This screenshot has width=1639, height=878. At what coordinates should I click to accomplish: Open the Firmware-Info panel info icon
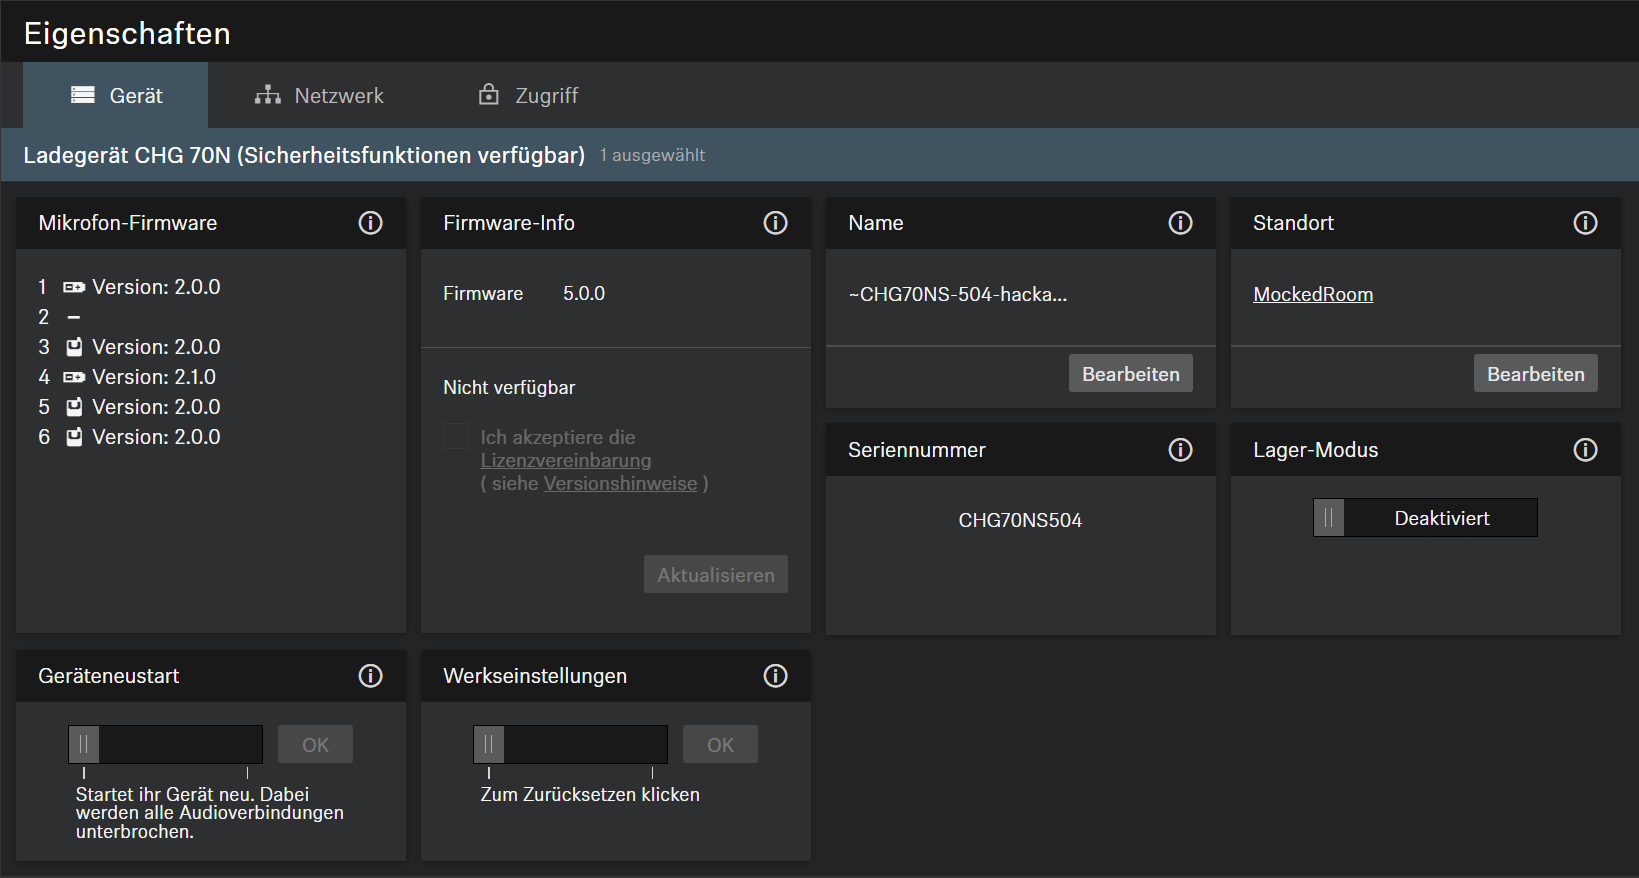coord(775,223)
